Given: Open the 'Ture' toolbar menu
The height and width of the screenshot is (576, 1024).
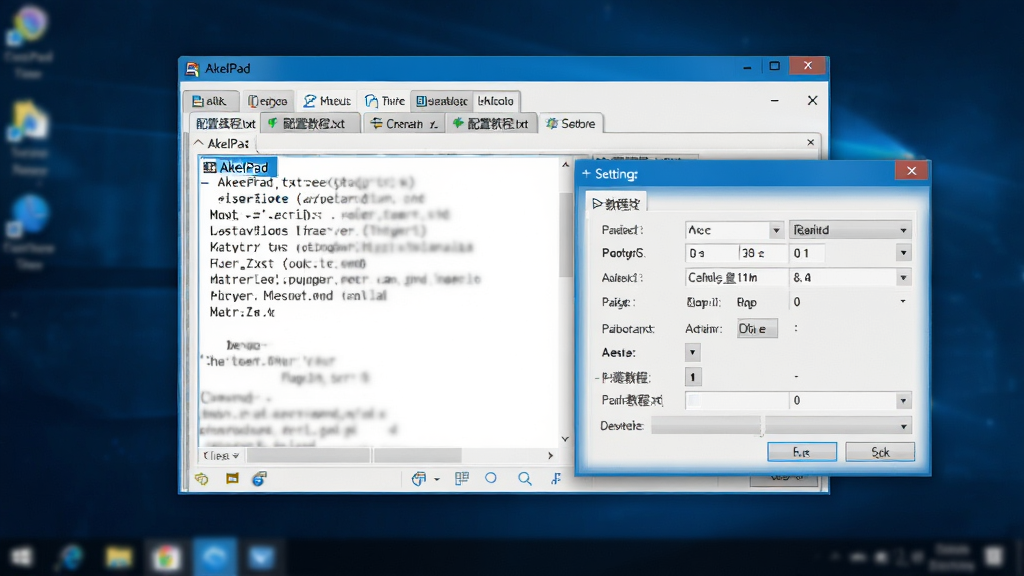Looking at the screenshot, I should point(385,101).
